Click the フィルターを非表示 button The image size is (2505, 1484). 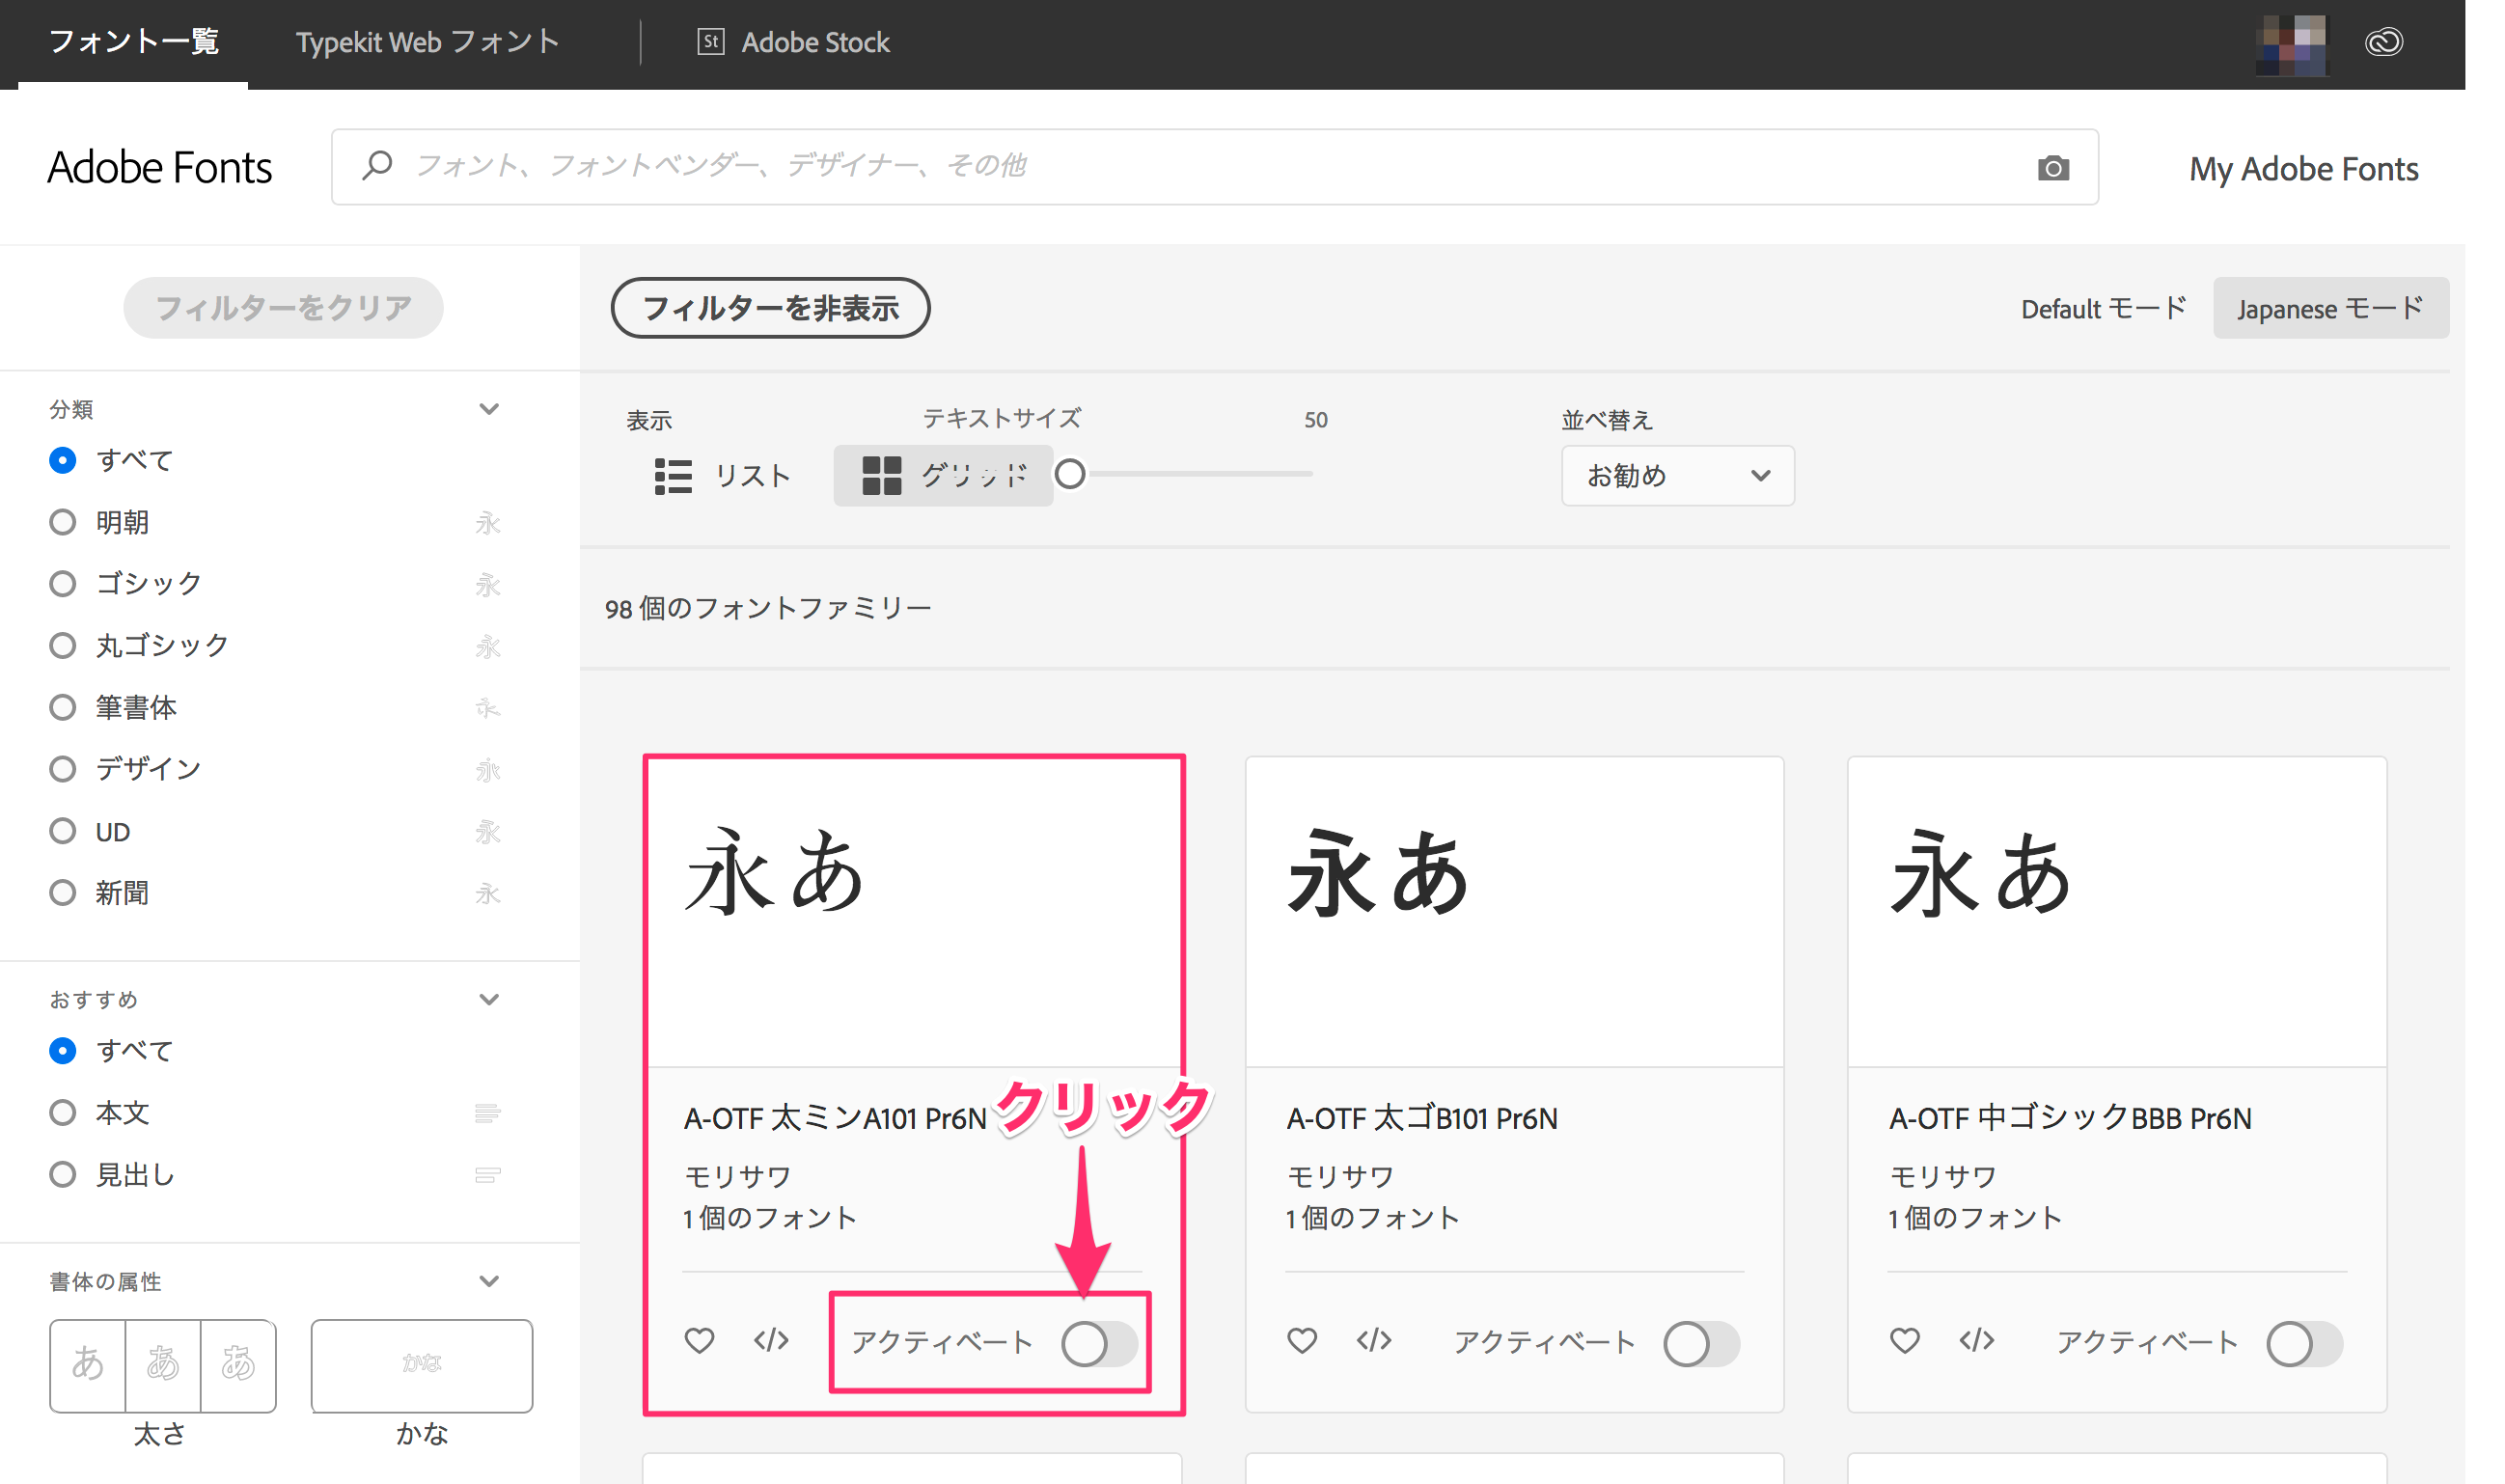coord(770,308)
